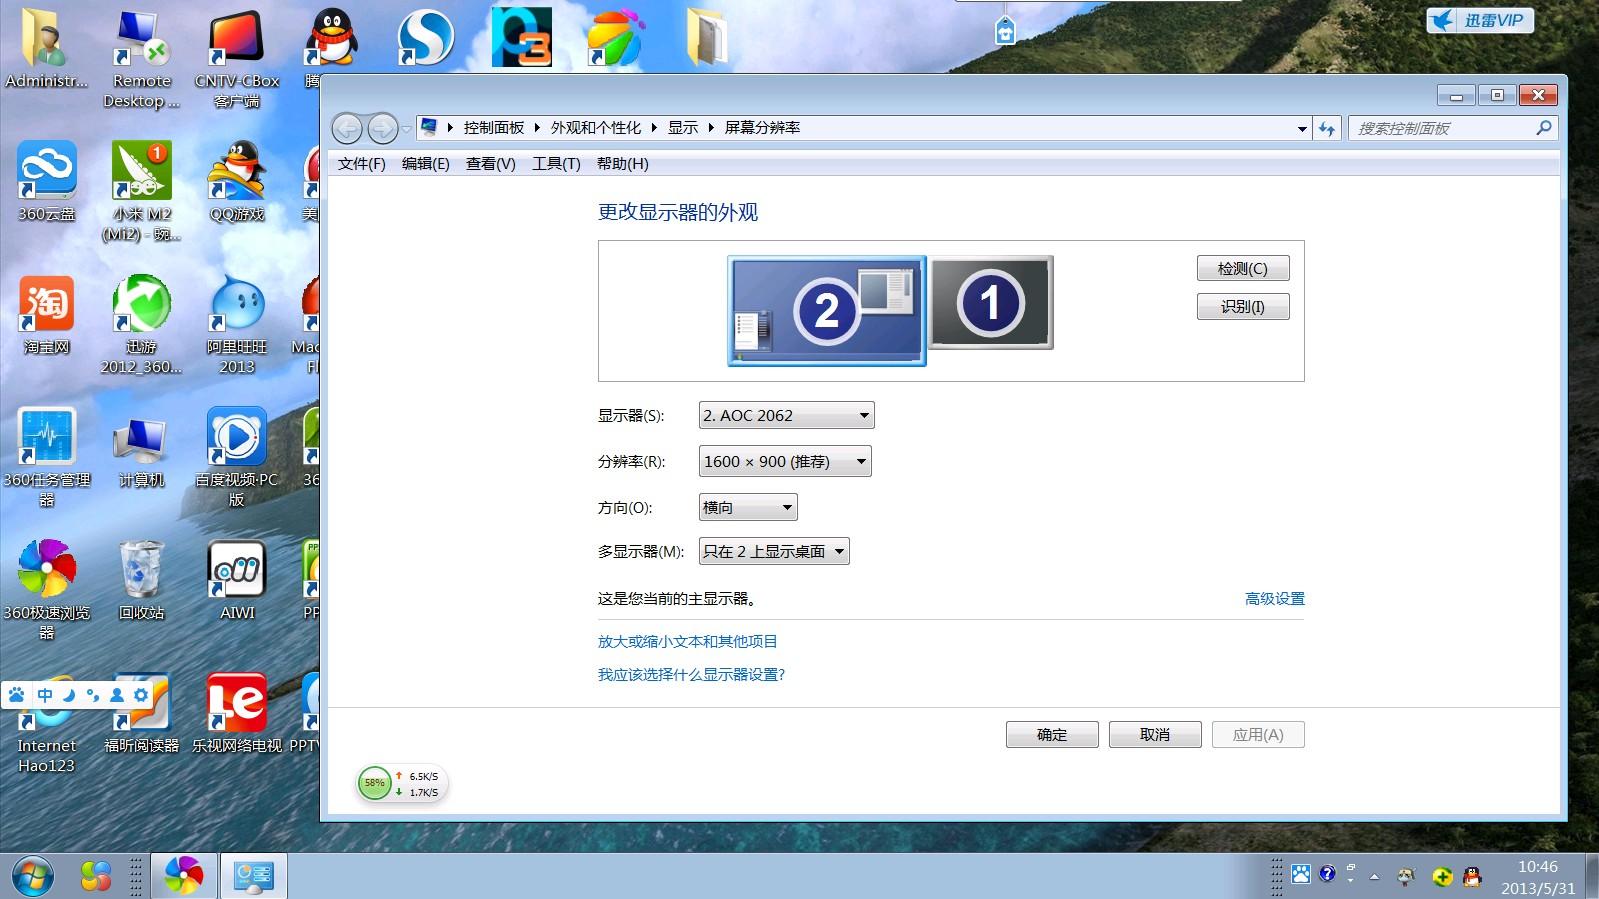This screenshot has width=1599, height=899.
Task: Click the 检测(C) detect button
Action: tap(1242, 268)
